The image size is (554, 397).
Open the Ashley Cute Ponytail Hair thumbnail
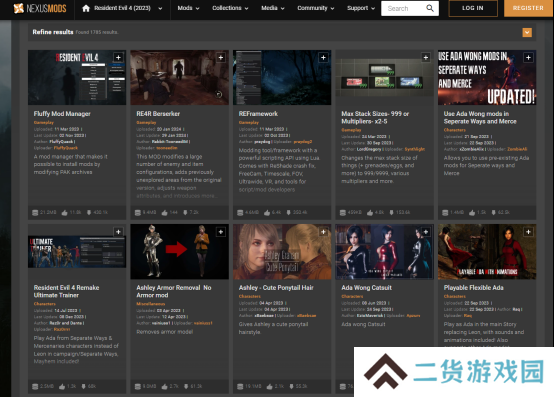282,251
